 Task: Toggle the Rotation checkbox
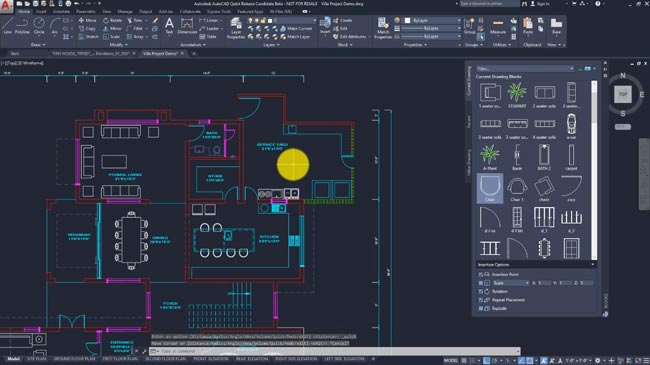coord(480,292)
